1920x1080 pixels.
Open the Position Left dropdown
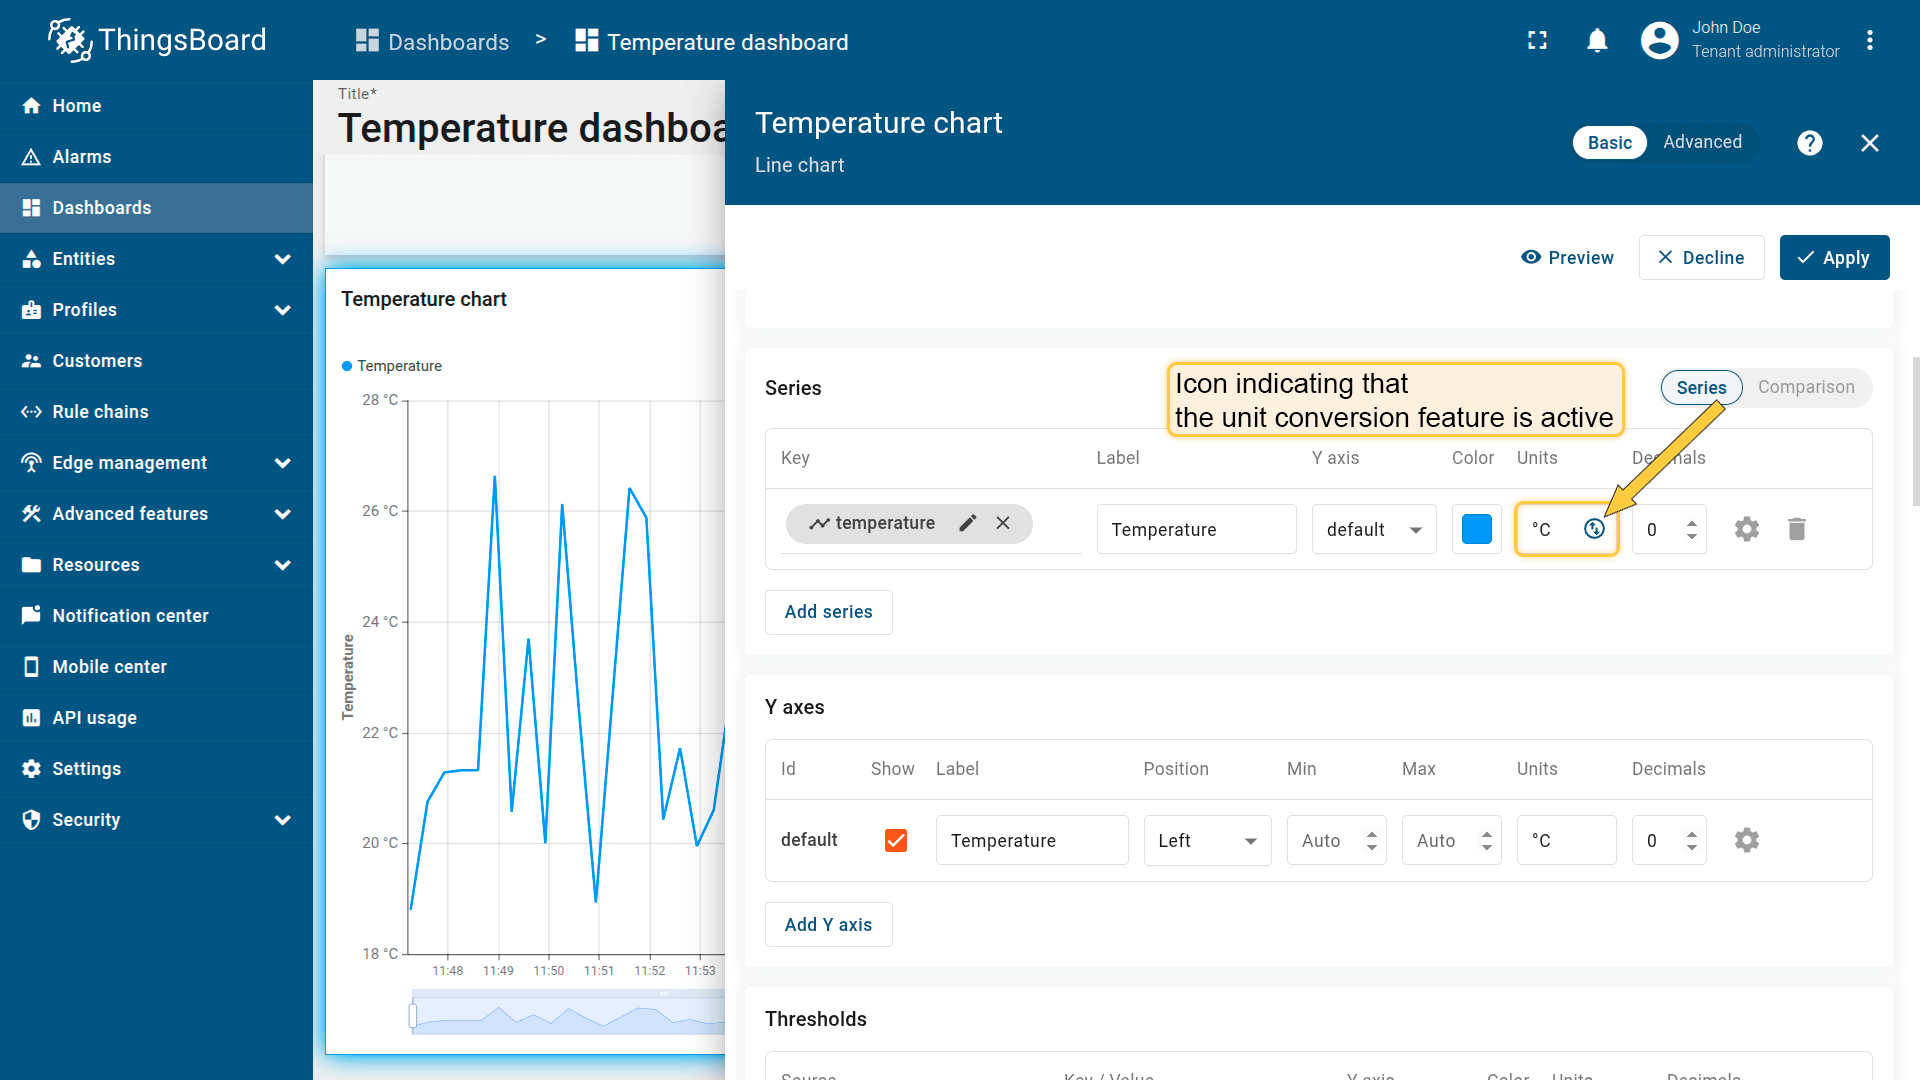tap(1207, 840)
